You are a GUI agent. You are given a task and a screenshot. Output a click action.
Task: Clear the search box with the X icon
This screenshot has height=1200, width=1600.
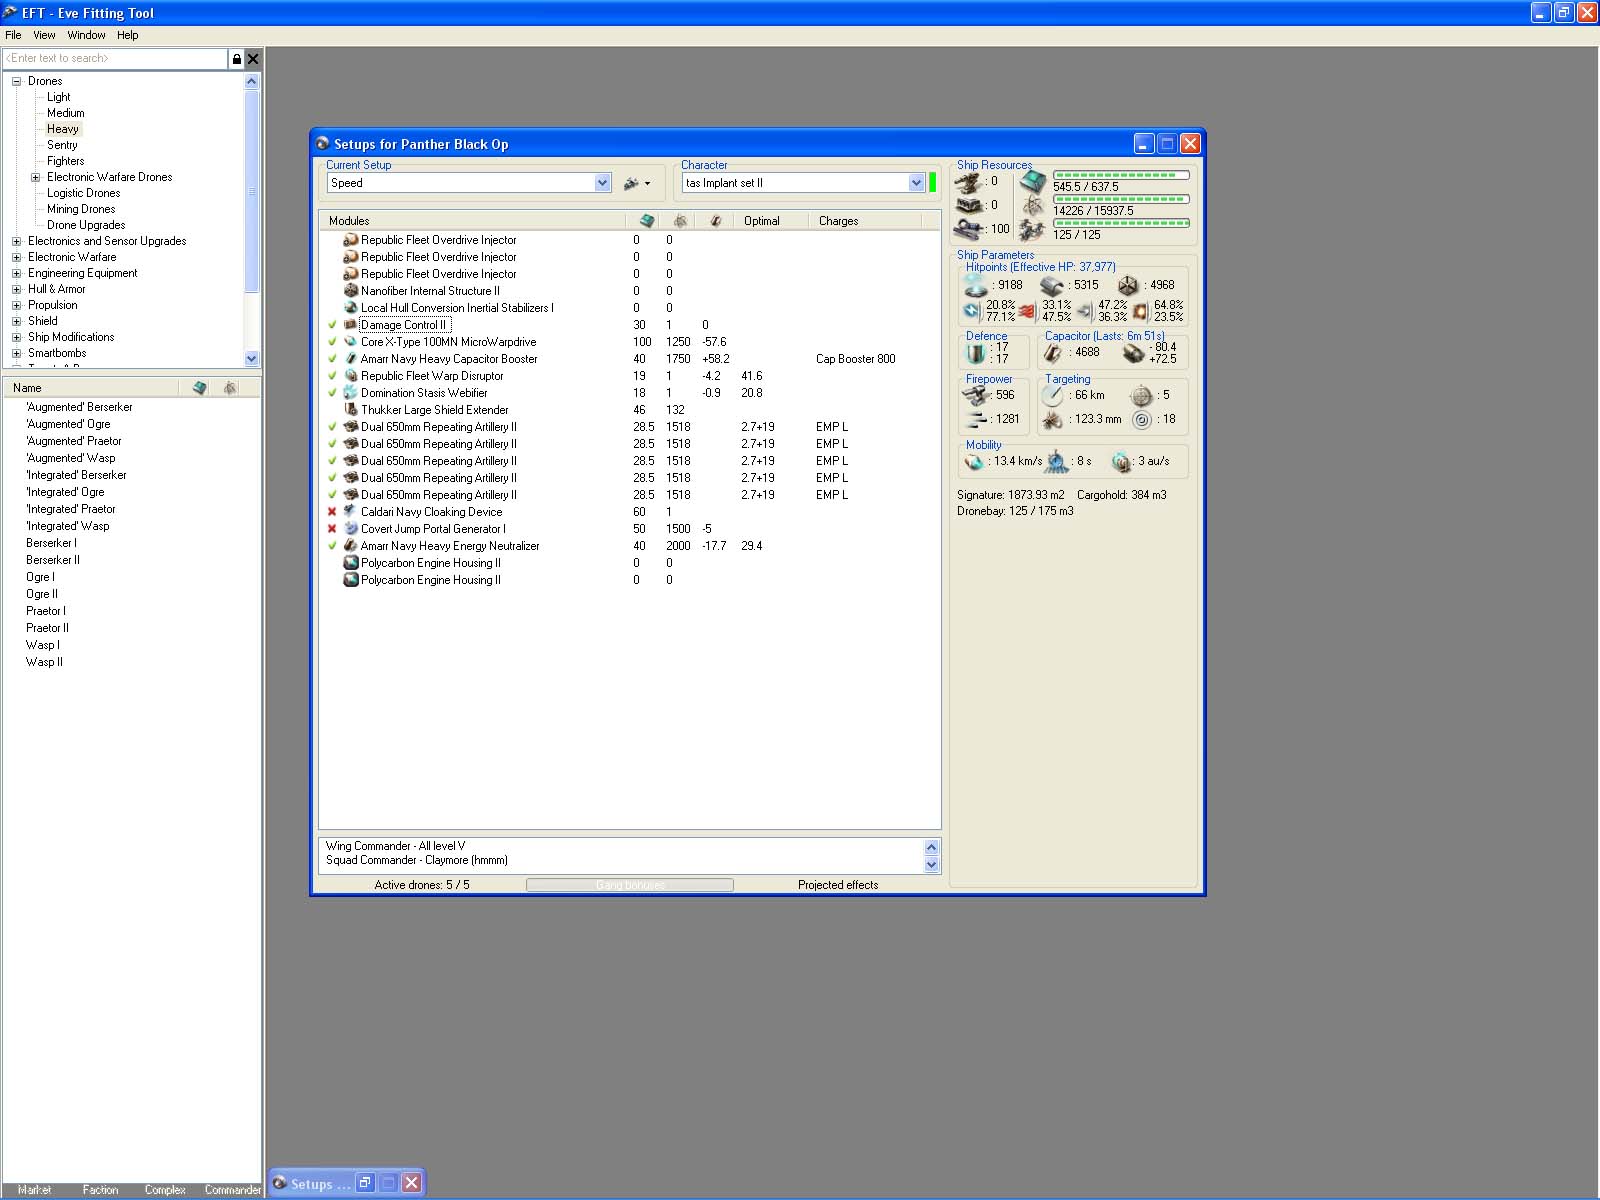[x=253, y=59]
